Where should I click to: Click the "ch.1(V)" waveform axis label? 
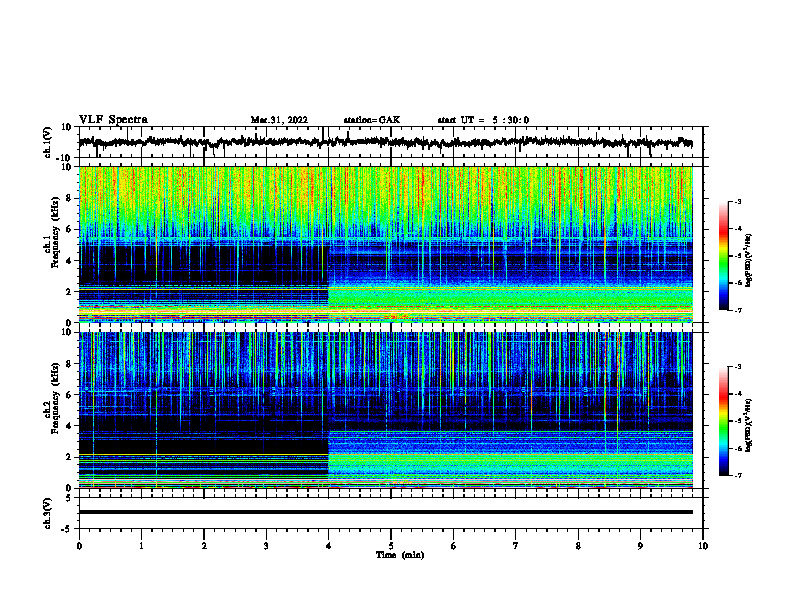pyautogui.click(x=47, y=142)
